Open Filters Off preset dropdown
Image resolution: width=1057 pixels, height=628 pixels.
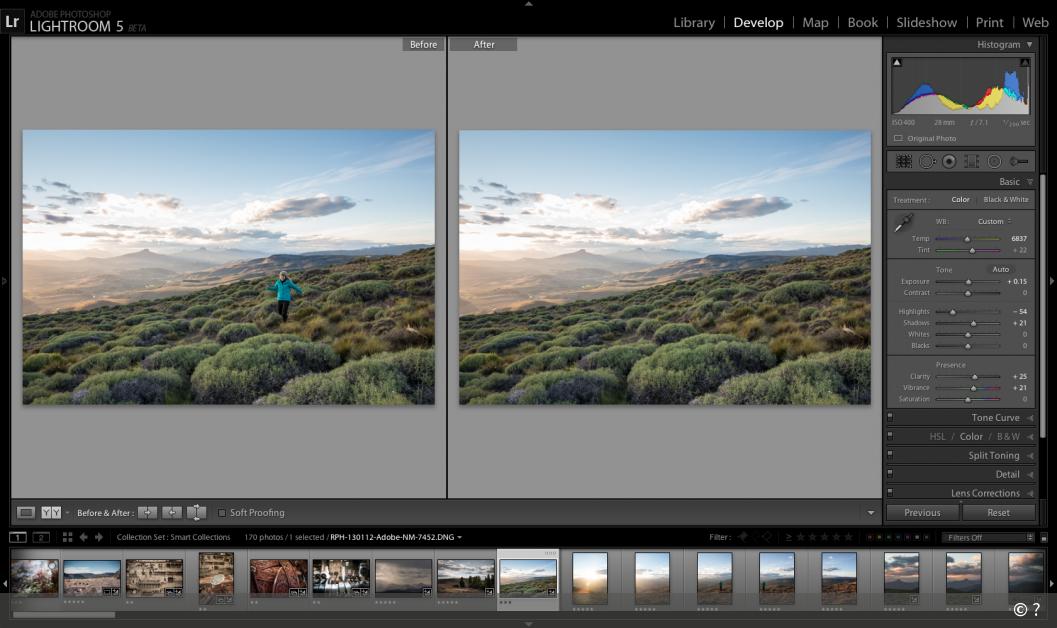click(988, 537)
